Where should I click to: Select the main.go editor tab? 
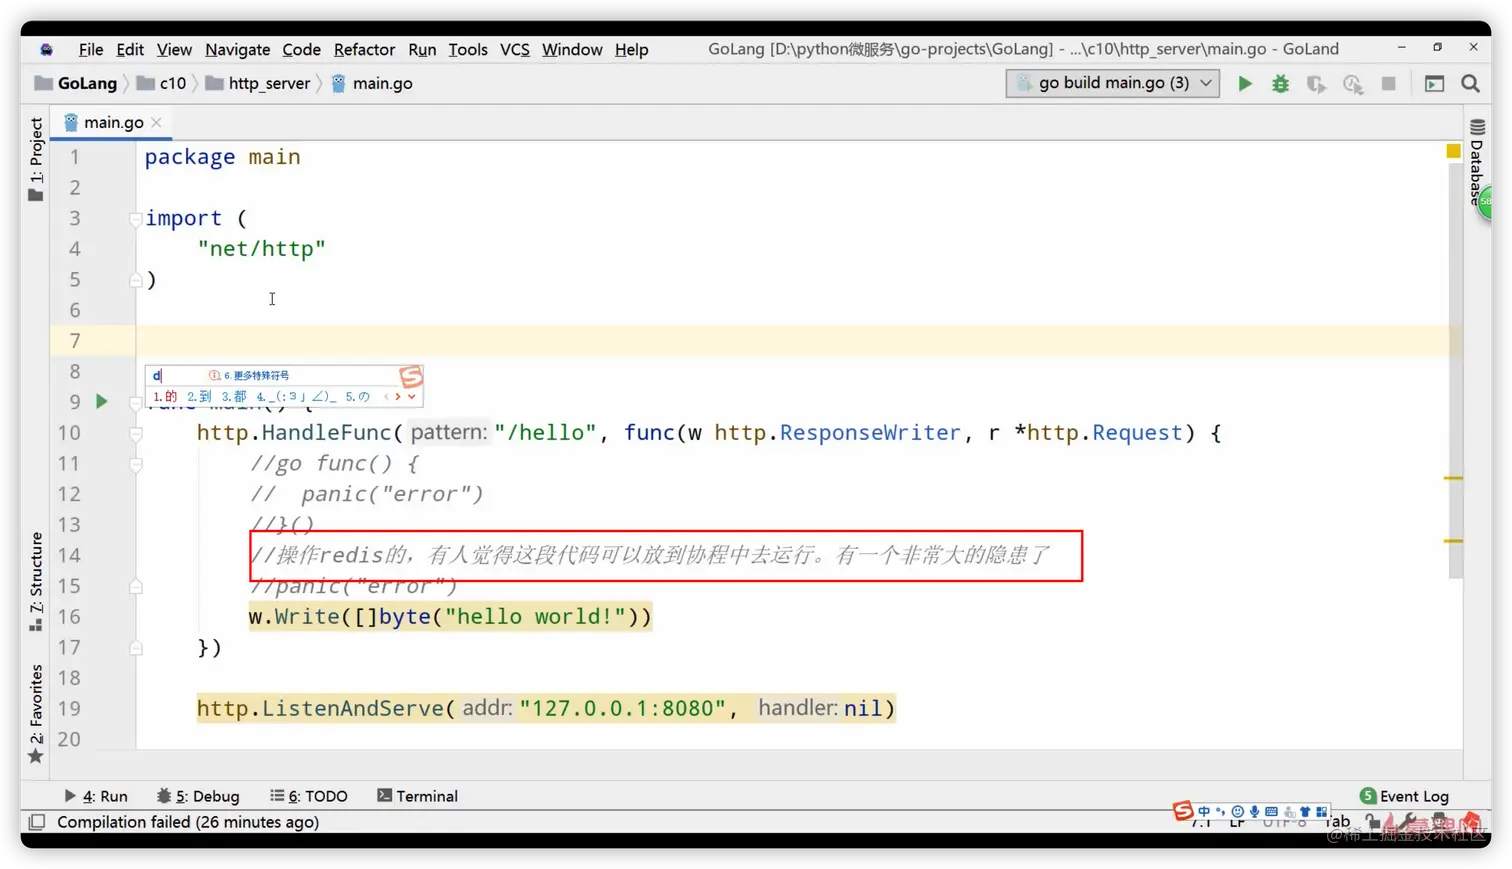(112, 122)
